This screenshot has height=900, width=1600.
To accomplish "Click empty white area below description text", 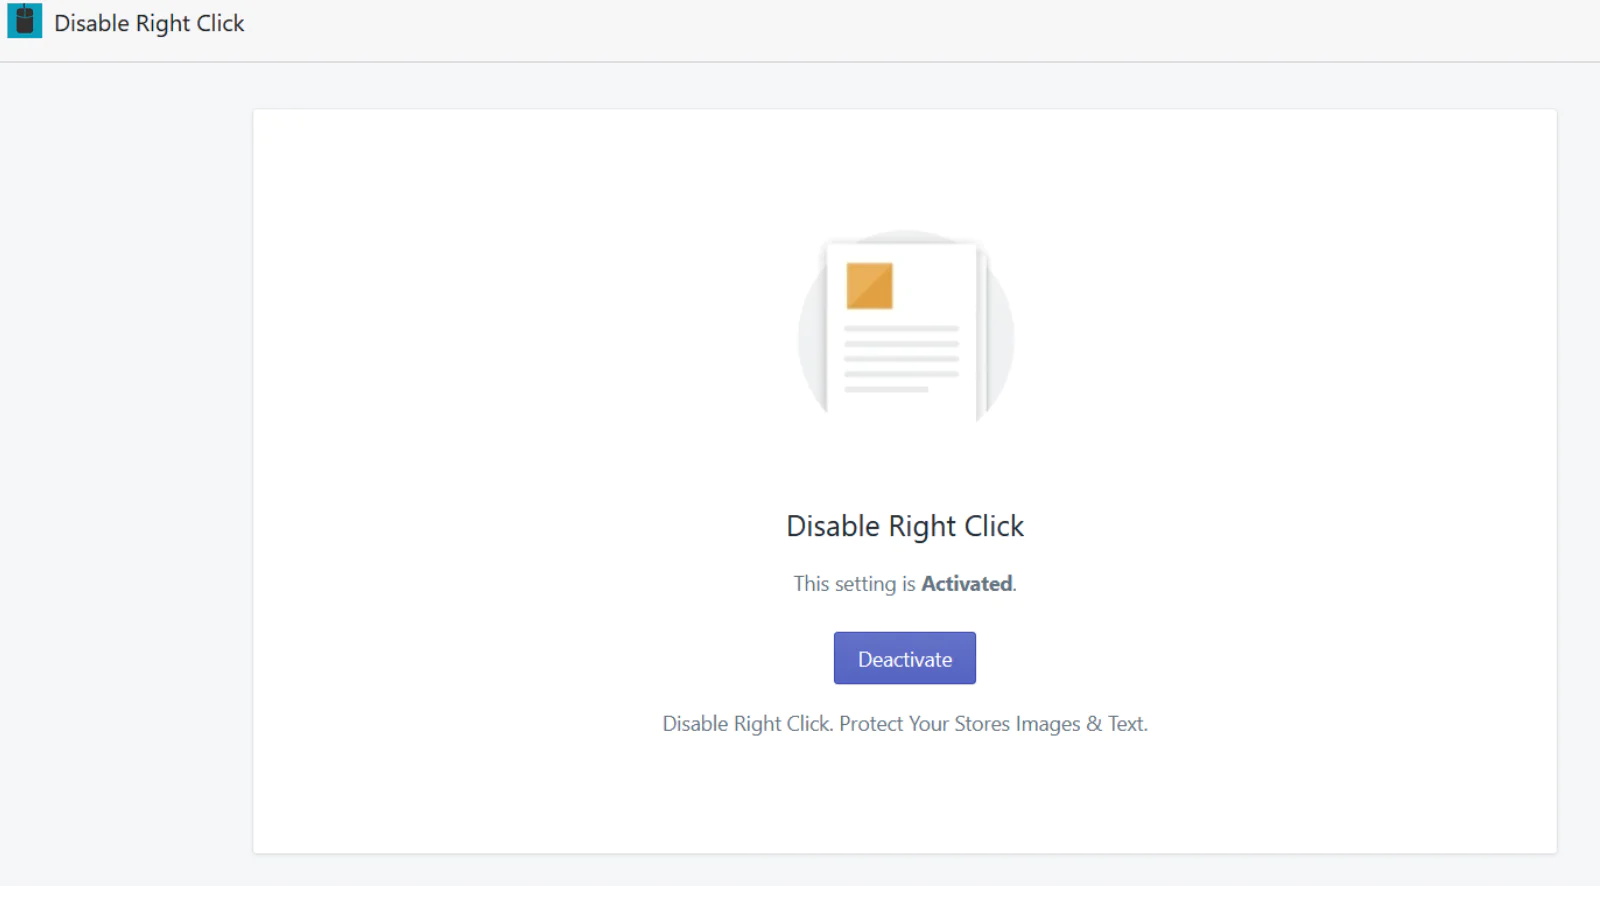I will point(905,795).
